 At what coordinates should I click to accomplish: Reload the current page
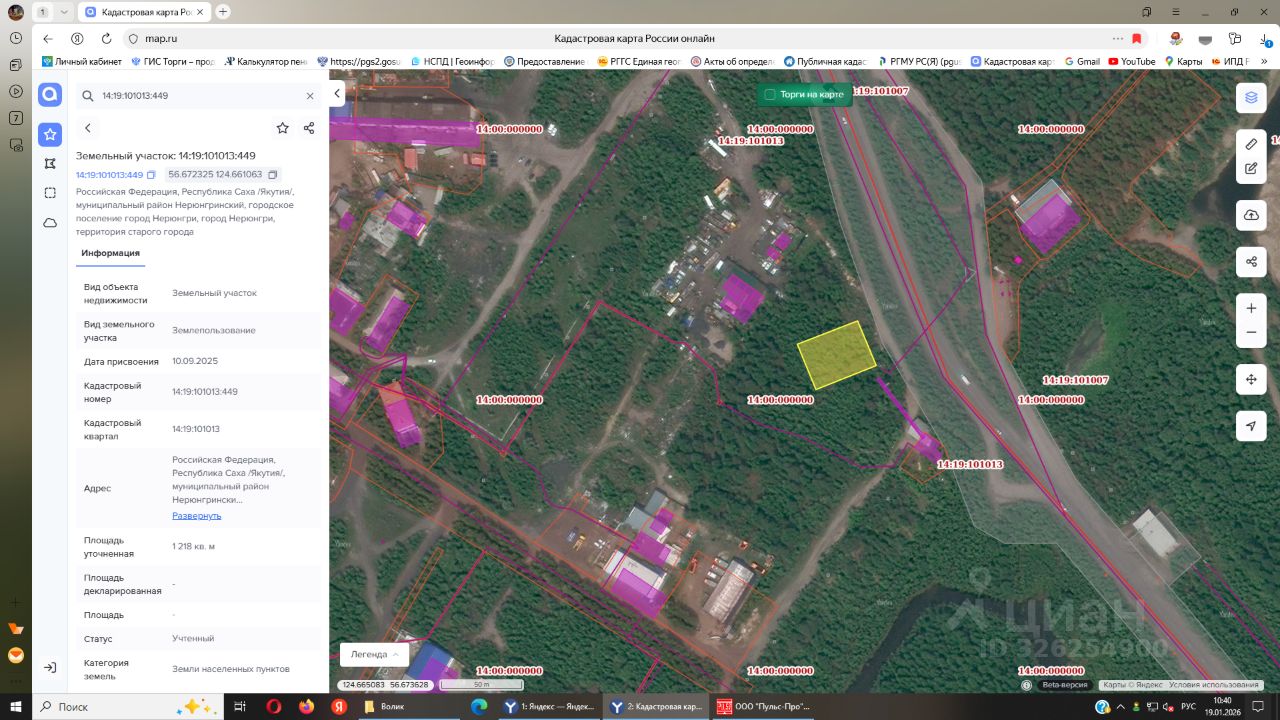pos(106,38)
